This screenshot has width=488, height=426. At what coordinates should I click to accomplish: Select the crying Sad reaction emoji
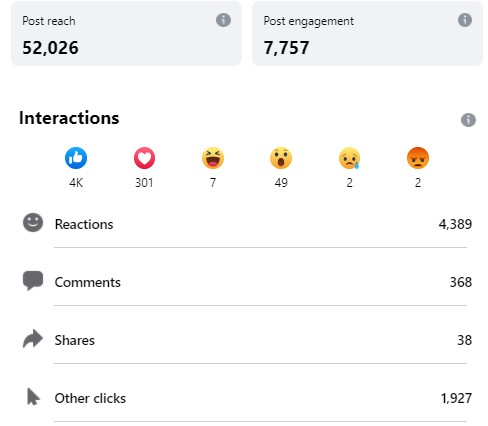pyautogui.click(x=349, y=158)
